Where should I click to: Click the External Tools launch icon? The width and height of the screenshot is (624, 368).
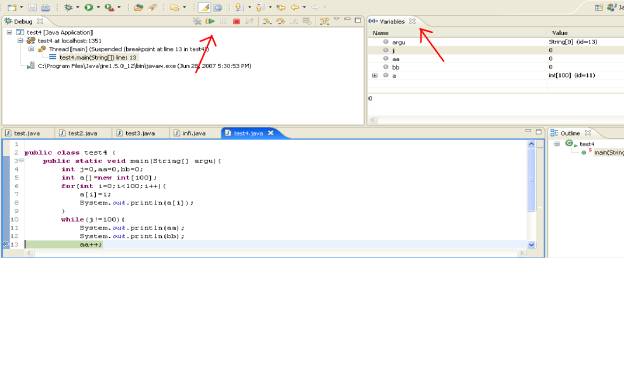pos(109,7)
